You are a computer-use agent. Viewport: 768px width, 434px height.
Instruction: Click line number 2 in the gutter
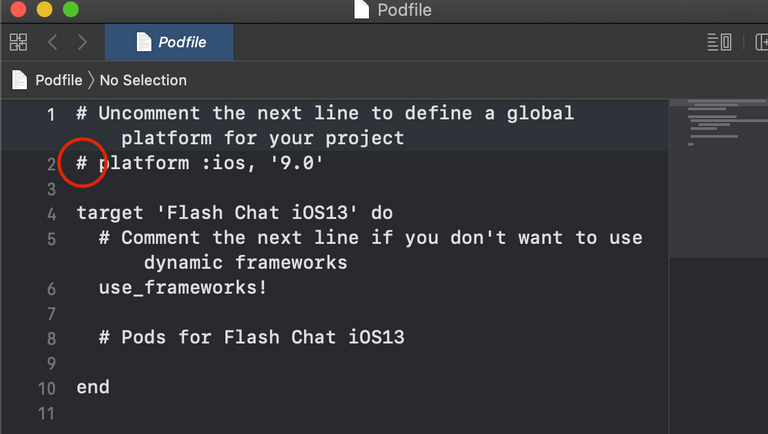(x=51, y=165)
